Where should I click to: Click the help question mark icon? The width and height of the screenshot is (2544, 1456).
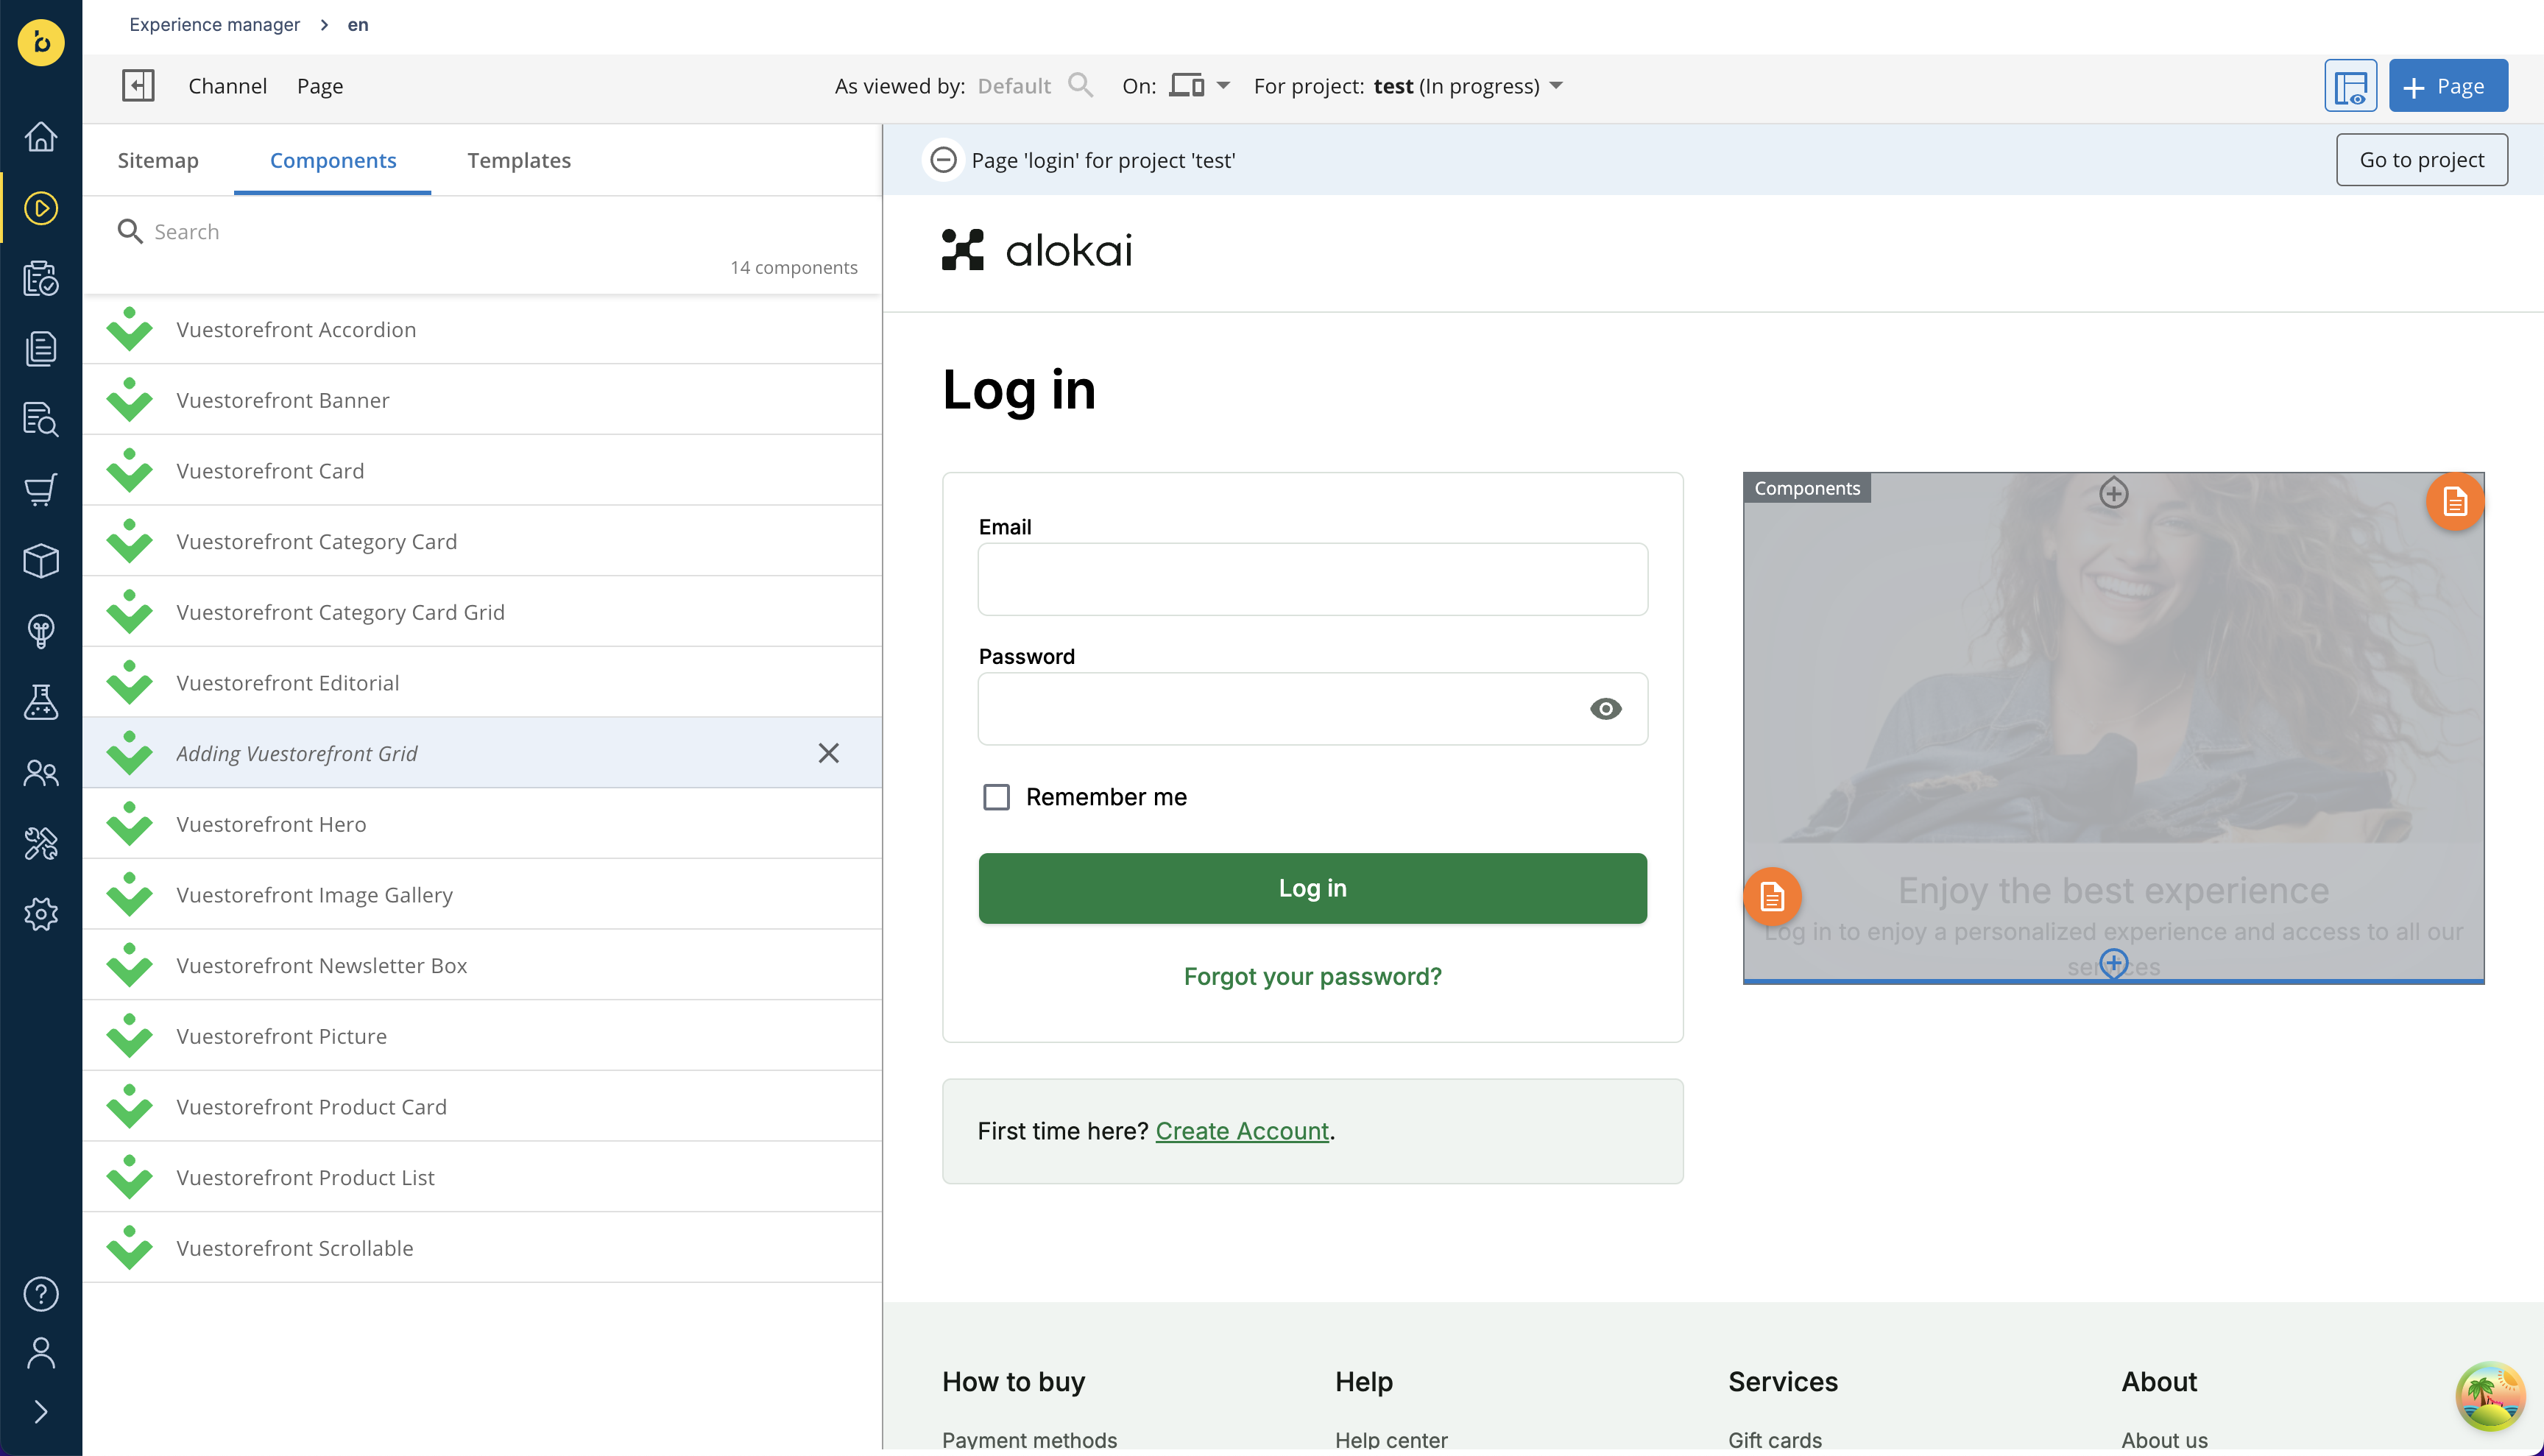pyautogui.click(x=41, y=1294)
